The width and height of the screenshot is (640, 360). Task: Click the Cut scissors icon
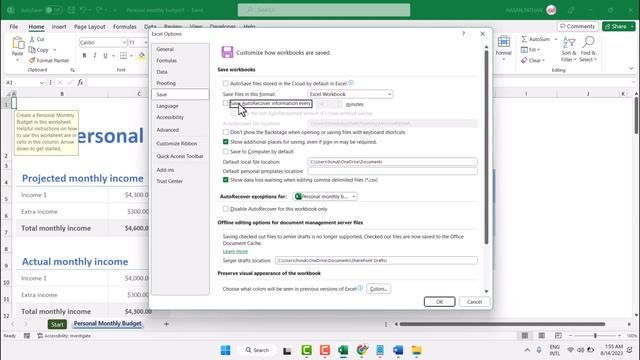coord(32,39)
